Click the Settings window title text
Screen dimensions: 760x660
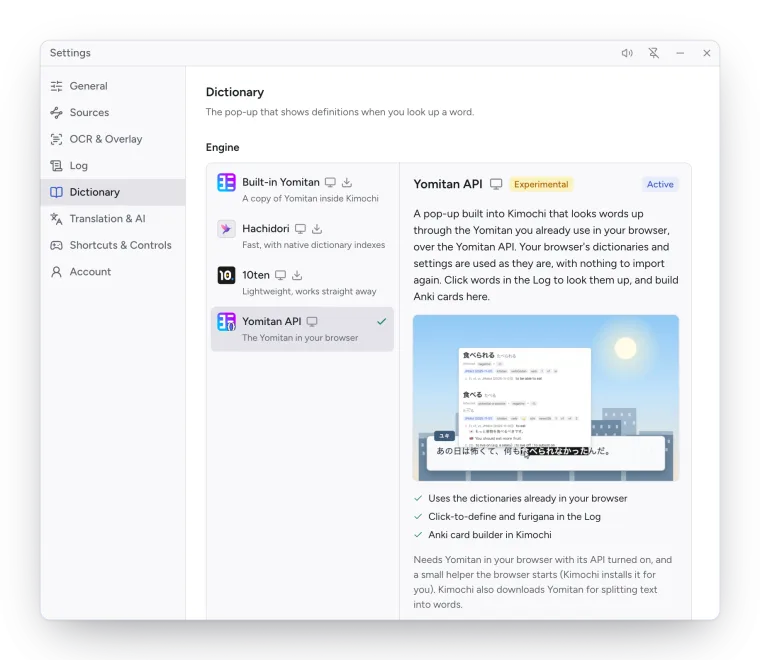click(x=70, y=53)
